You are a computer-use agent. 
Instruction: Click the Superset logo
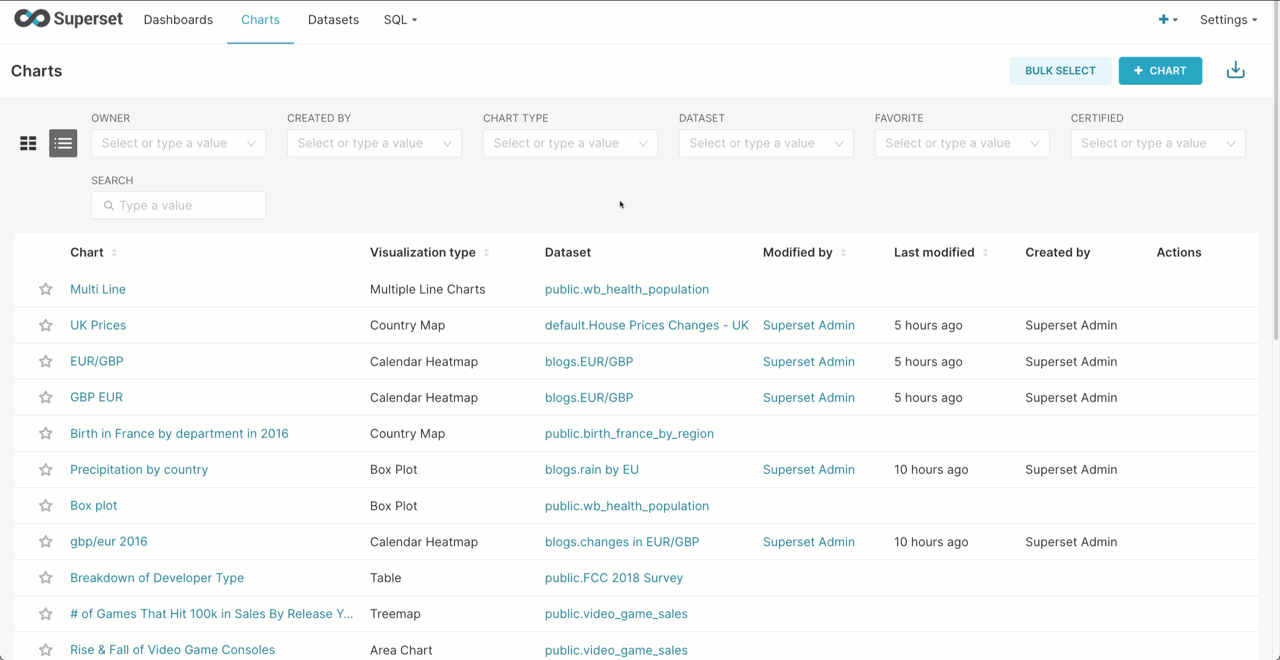(x=68, y=19)
